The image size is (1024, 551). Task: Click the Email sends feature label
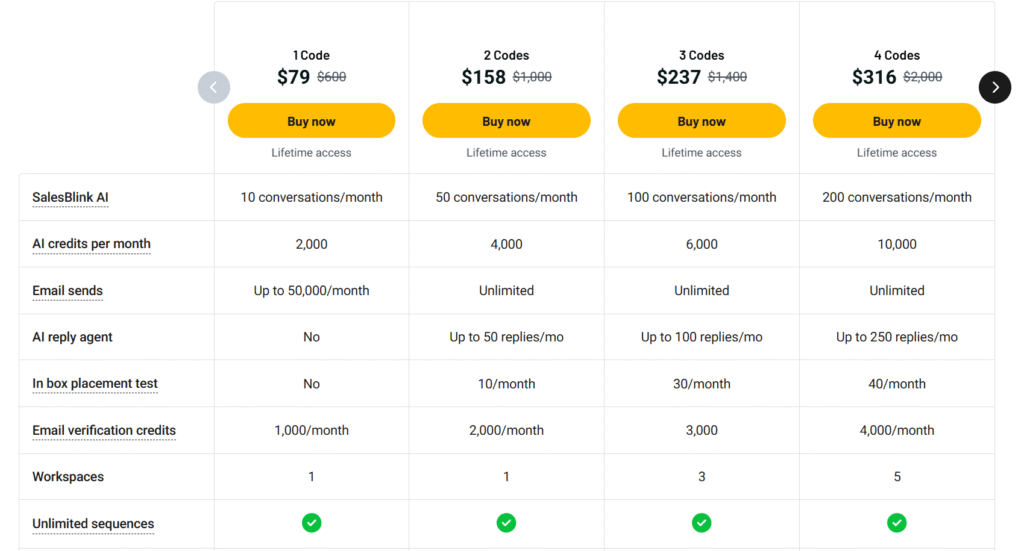[x=67, y=291]
